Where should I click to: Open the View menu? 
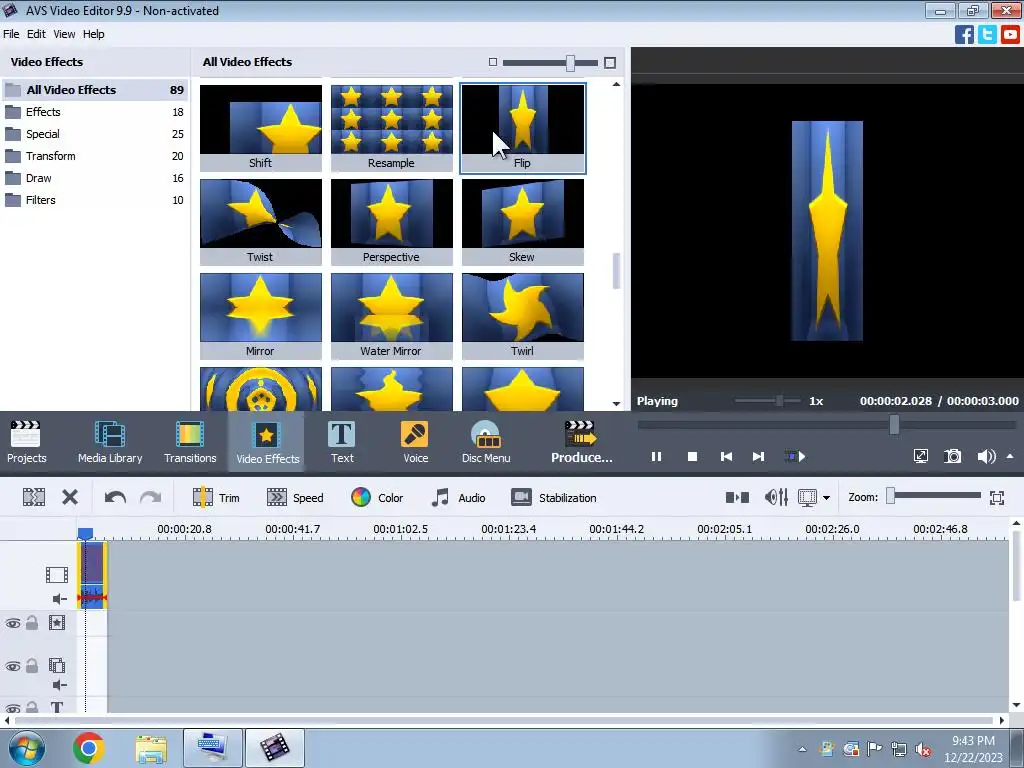coord(64,34)
